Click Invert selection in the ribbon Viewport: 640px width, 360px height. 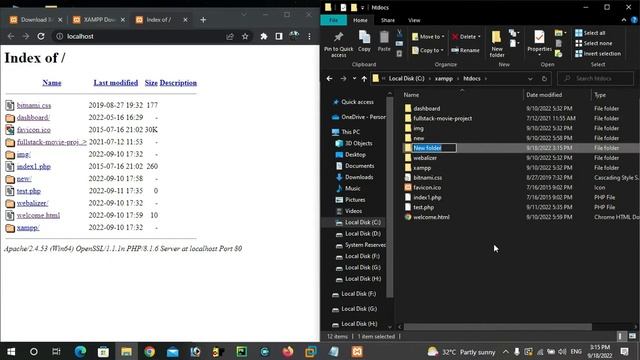click(598, 53)
